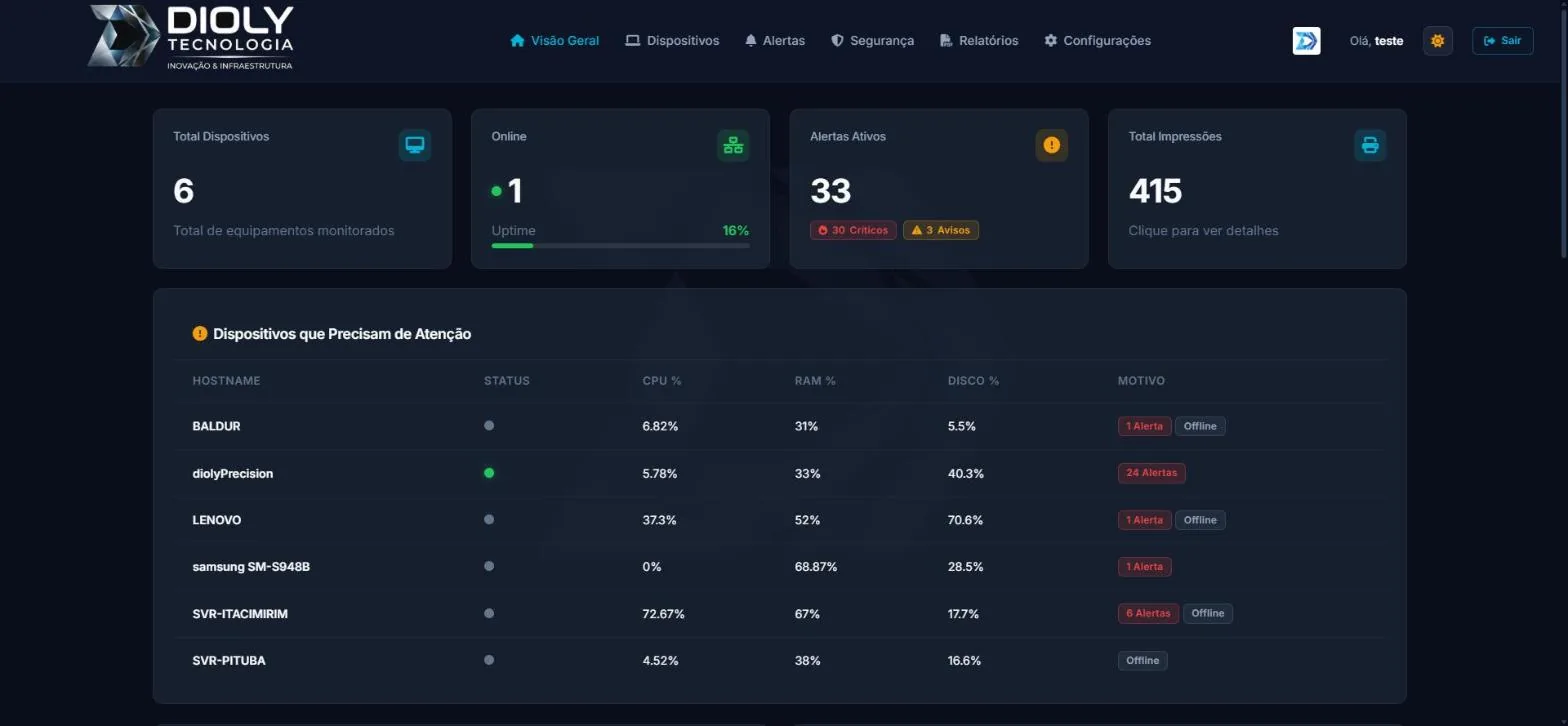Click the 3 Avisos badge
The image size is (1568, 726).
pos(941,230)
